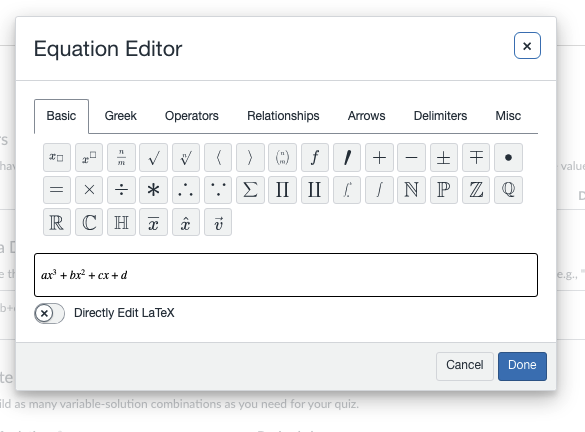Insert the summation sigma symbol
The height and width of the screenshot is (432, 585).
250,190
